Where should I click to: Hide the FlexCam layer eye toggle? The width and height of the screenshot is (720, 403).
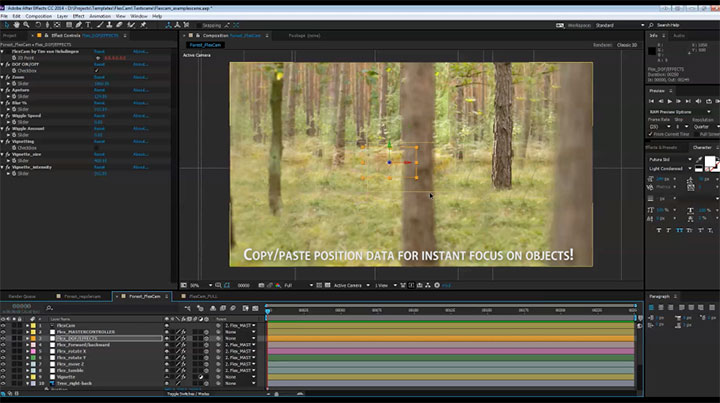(3, 325)
